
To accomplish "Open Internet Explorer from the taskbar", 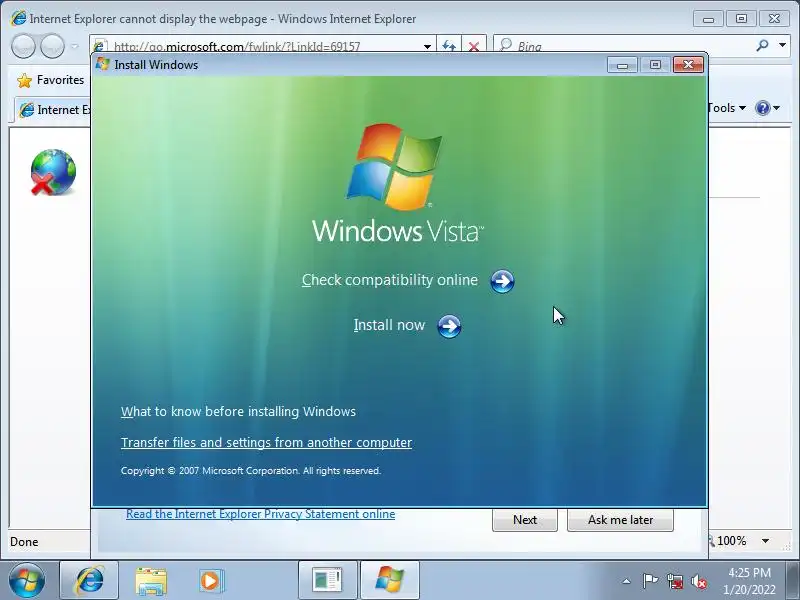I will point(89,580).
